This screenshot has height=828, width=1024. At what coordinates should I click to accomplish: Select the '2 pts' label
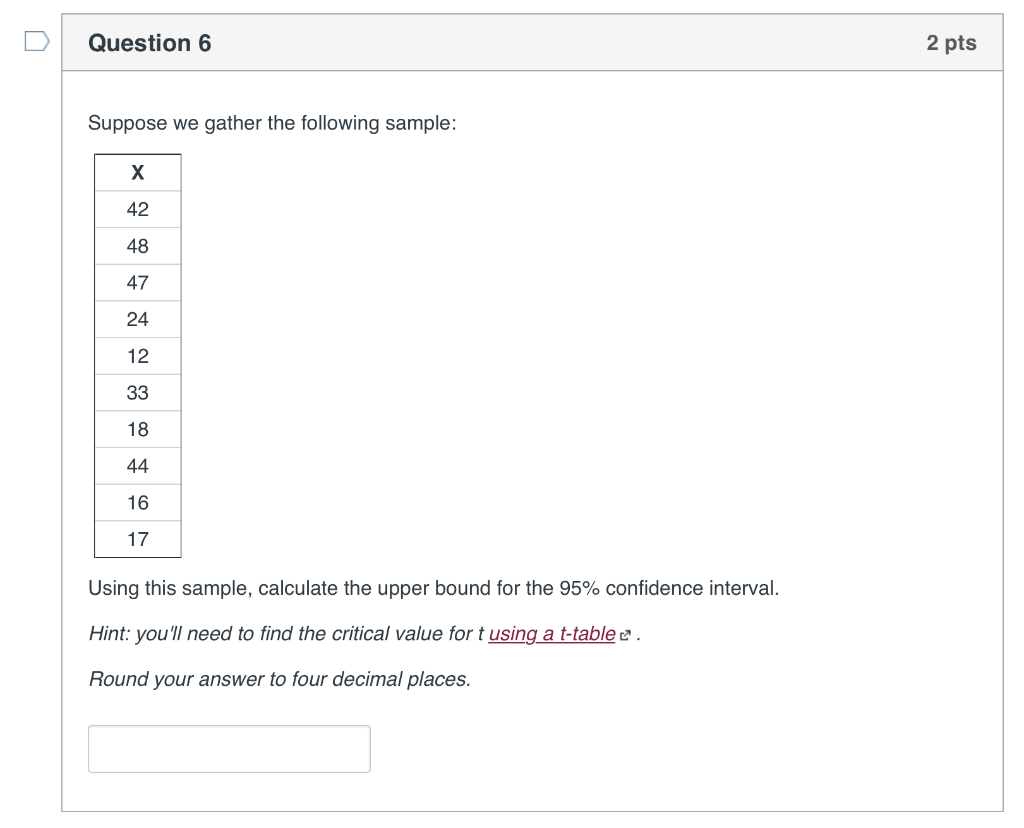click(952, 42)
